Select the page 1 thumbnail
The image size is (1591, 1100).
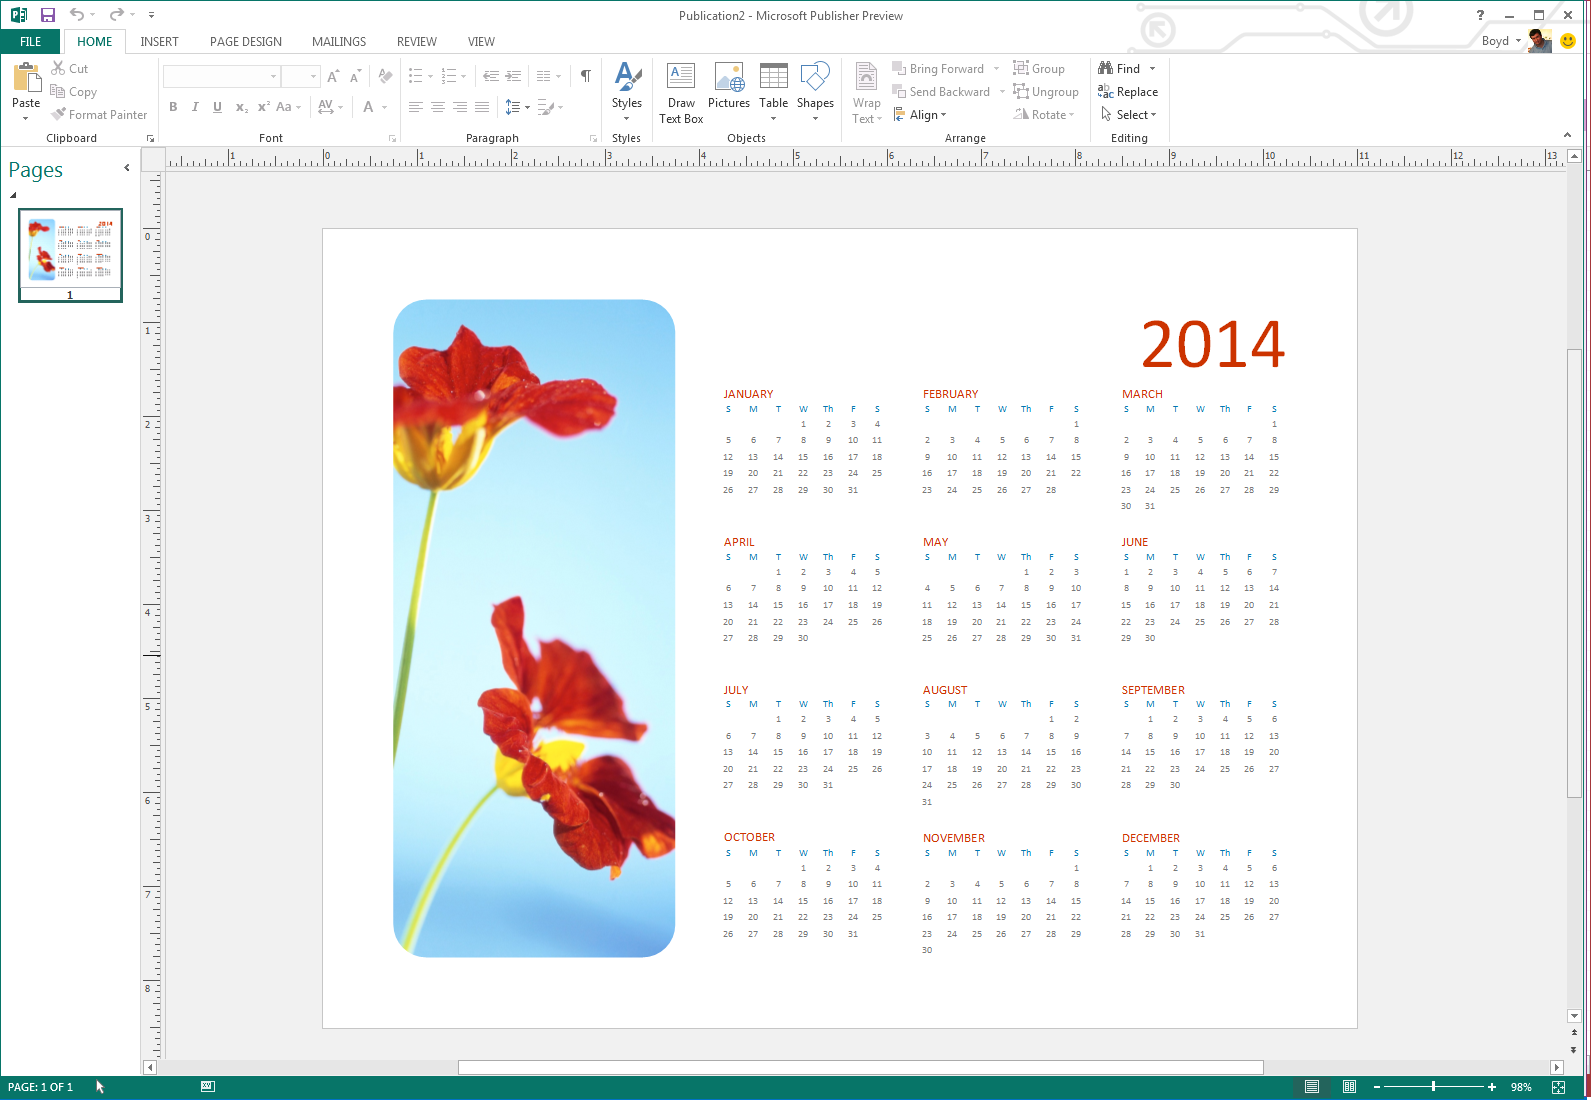(70, 254)
